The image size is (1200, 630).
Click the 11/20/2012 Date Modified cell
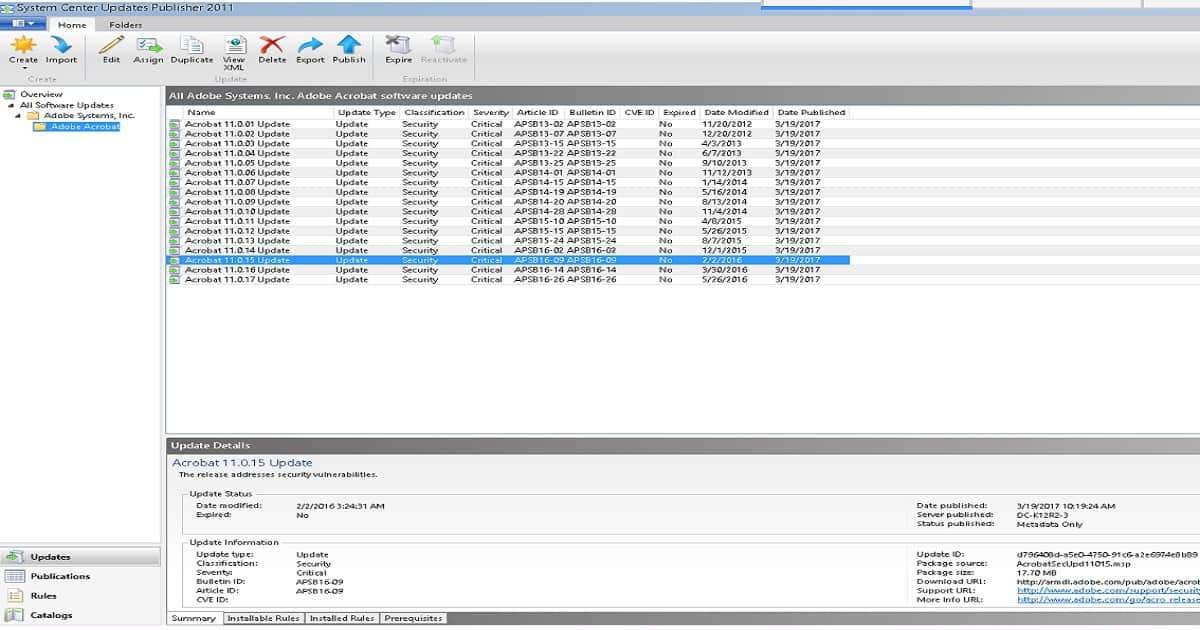coord(726,124)
